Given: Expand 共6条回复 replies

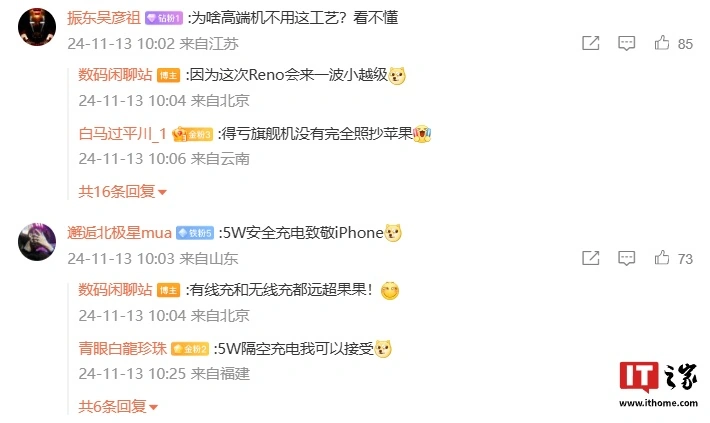Looking at the screenshot, I should click(118, 407).
